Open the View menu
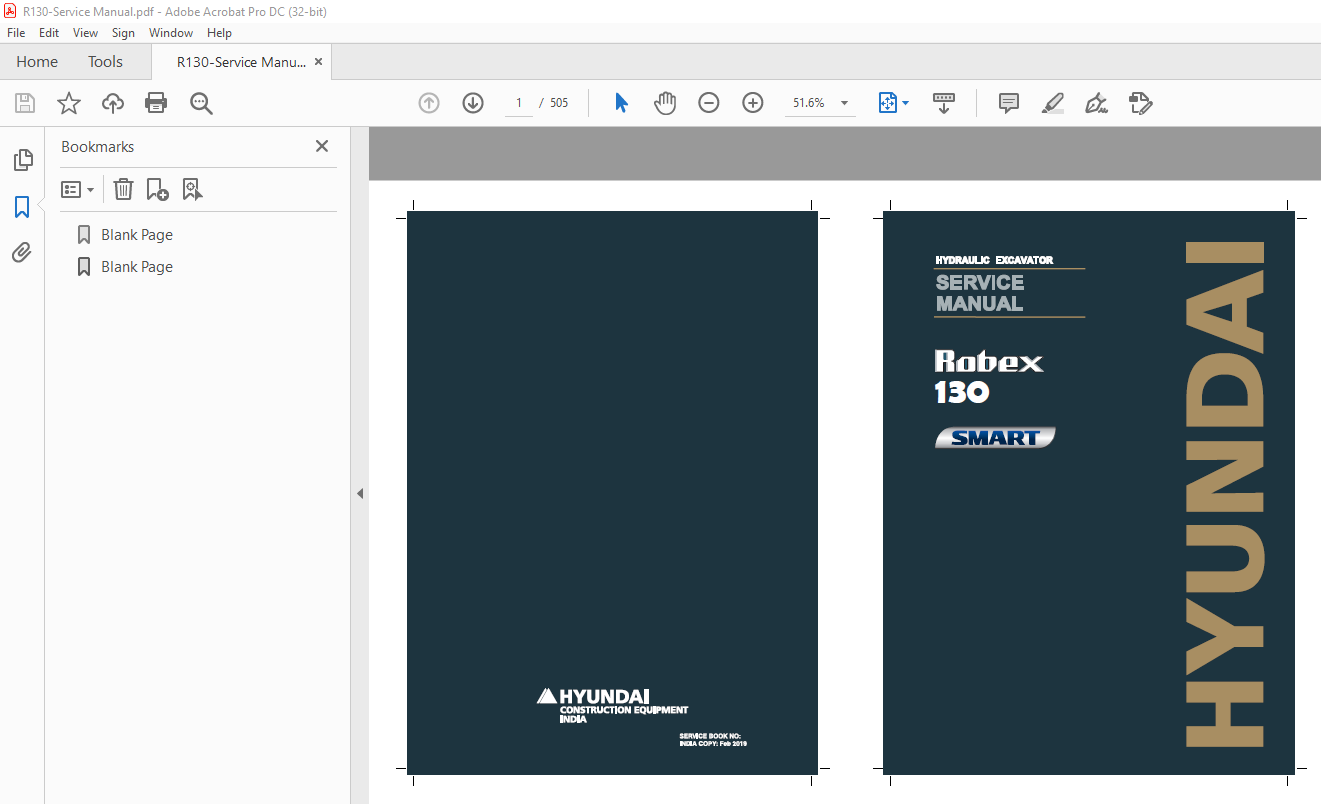This screenshot has height=804, width=1321. (x=86, y=33)
